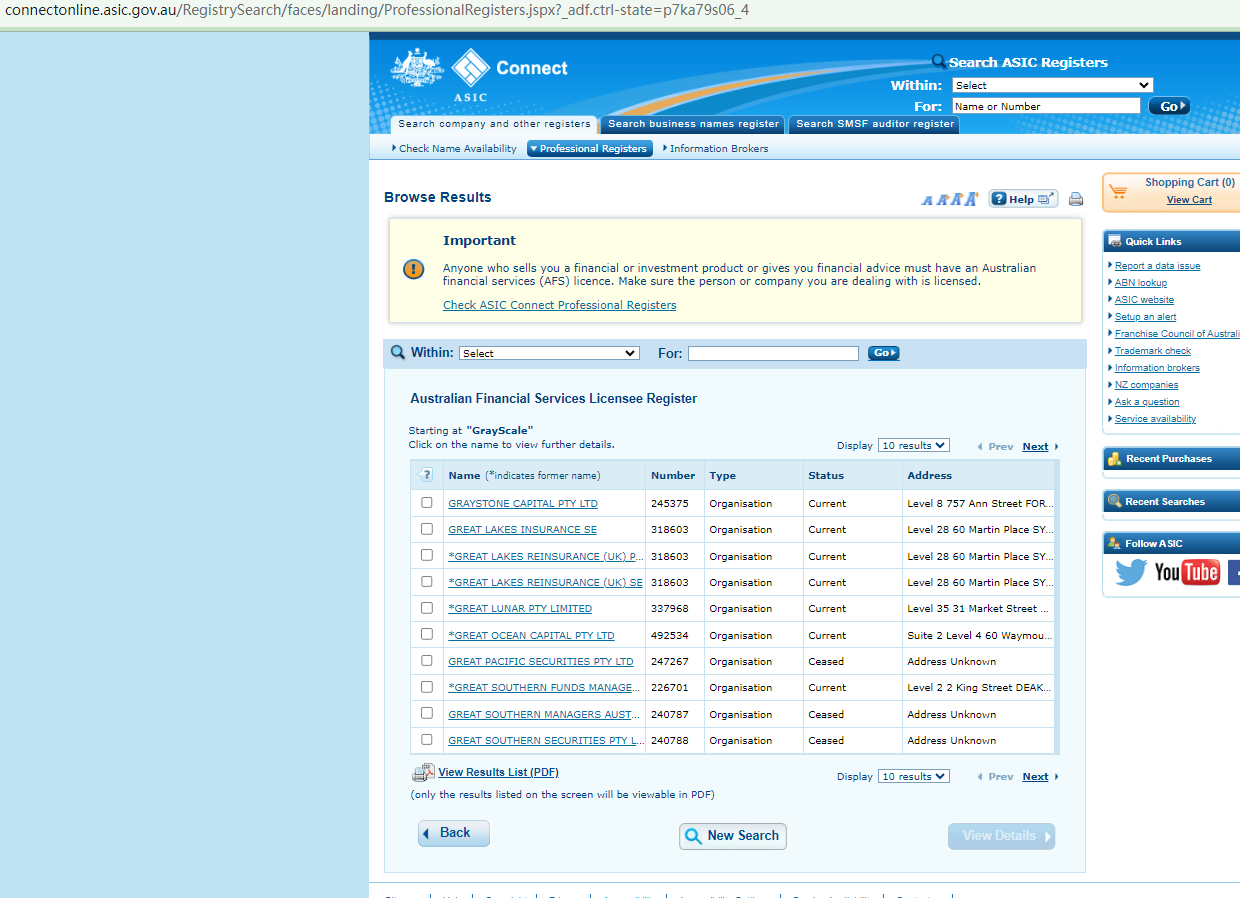Click the Quick Links panel header icon

point(1114,241)
